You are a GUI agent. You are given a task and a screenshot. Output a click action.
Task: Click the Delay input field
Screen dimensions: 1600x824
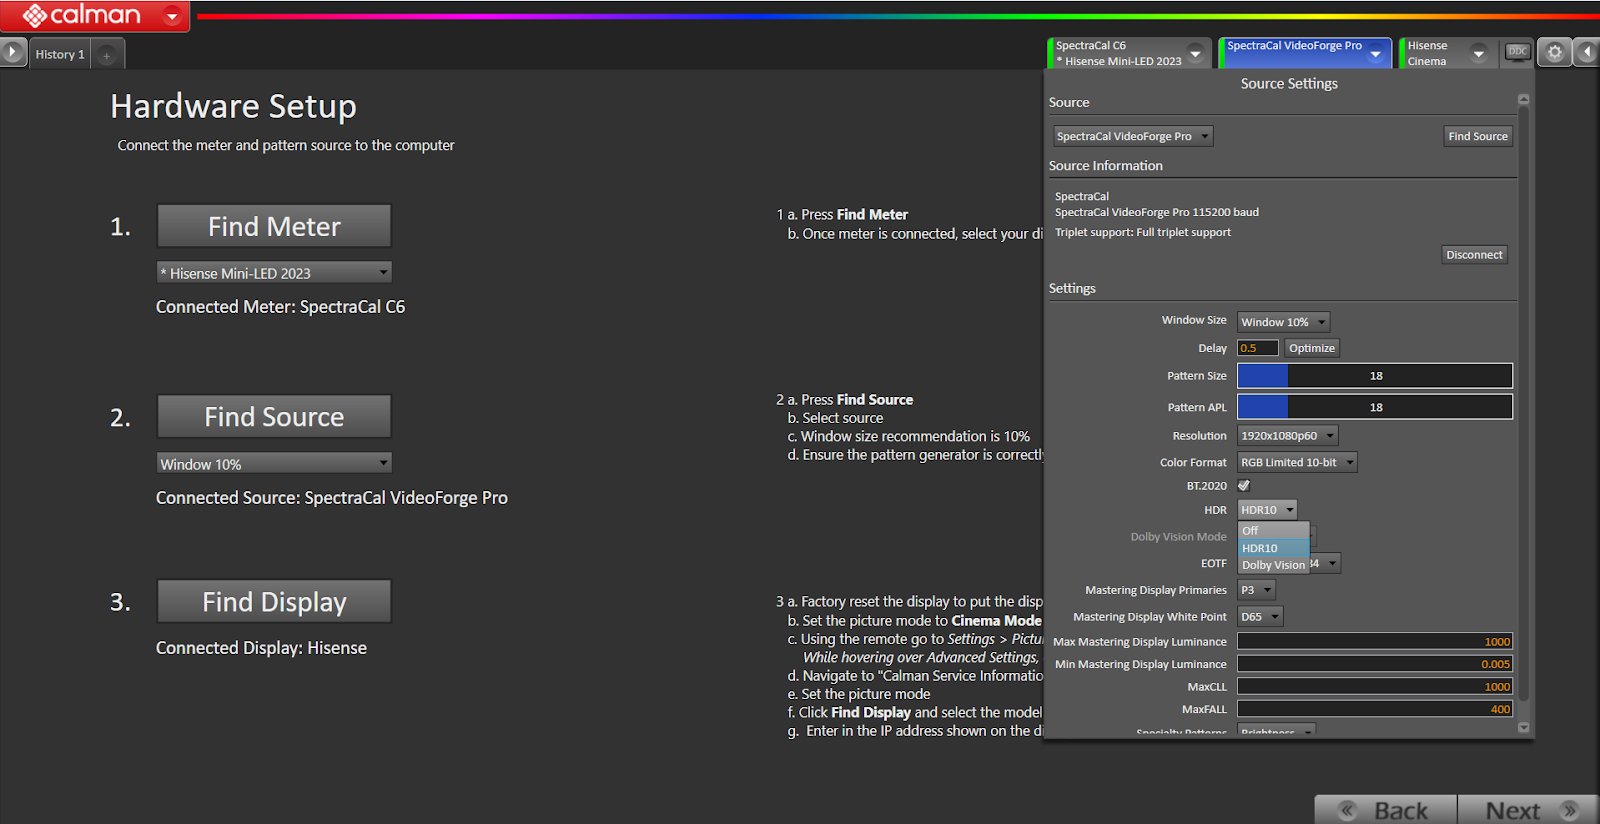pos(1258,348)
